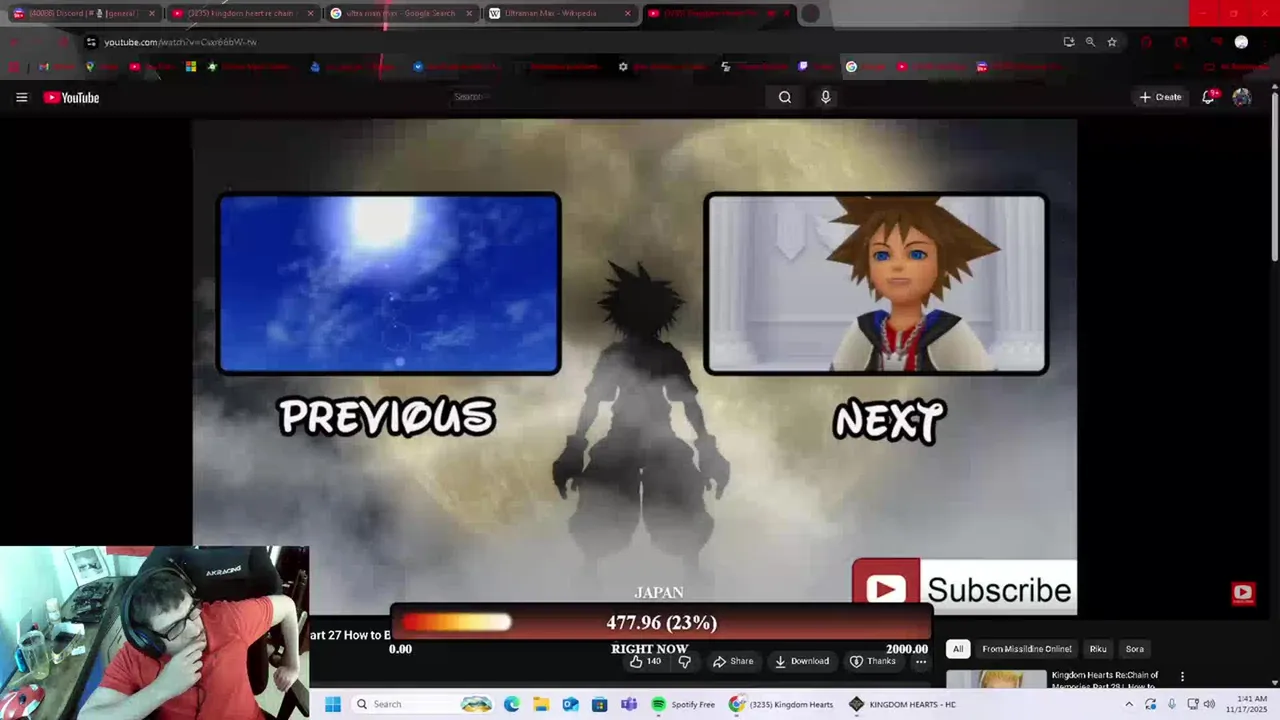1280x720 pixels.
Task: Switch to Spotify Free in the taskbar
Action: [x=684, y=704]
